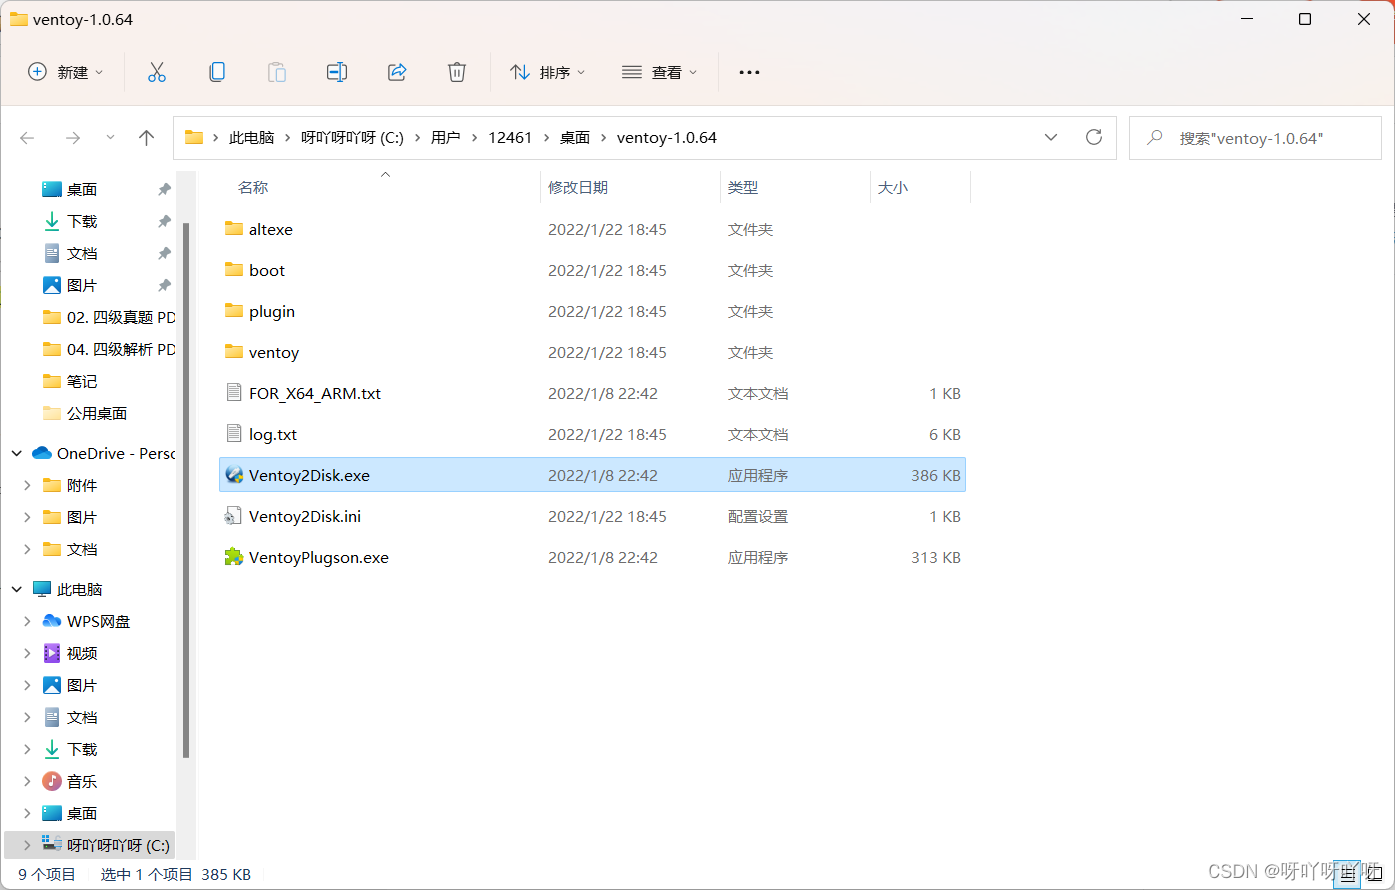The width and height of the screenshot is (1395, 890).
Task: Open the recent locations dropdown chevron
Action: (x=110, y=138)
